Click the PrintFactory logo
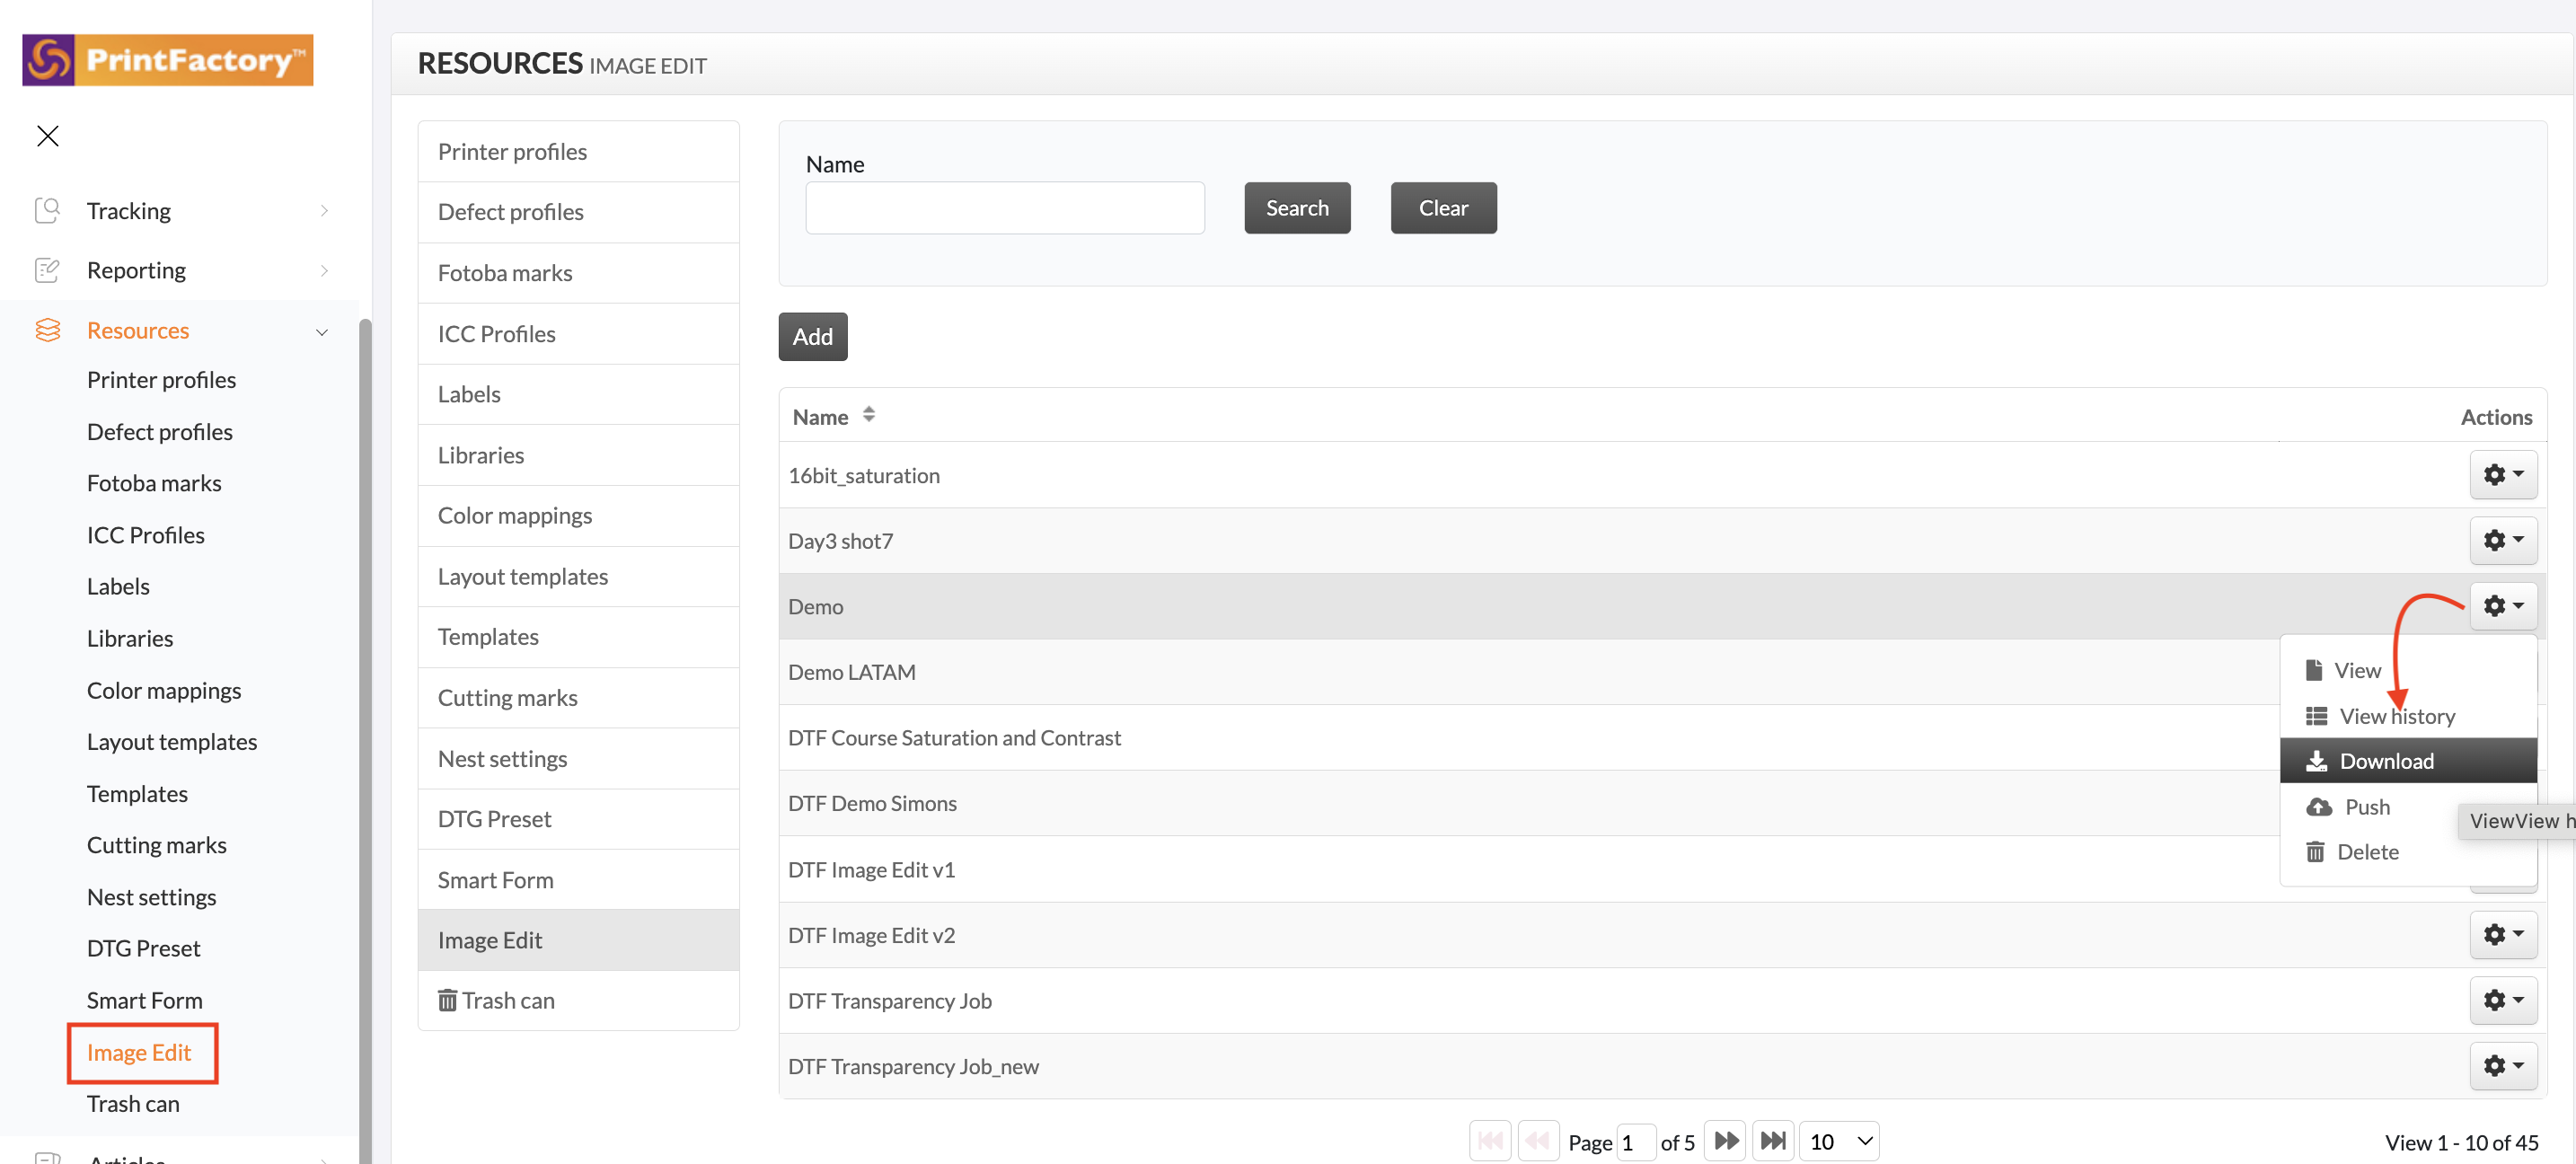Image resolution: width=2576 pixels, height=1164 pixels. 168,60
